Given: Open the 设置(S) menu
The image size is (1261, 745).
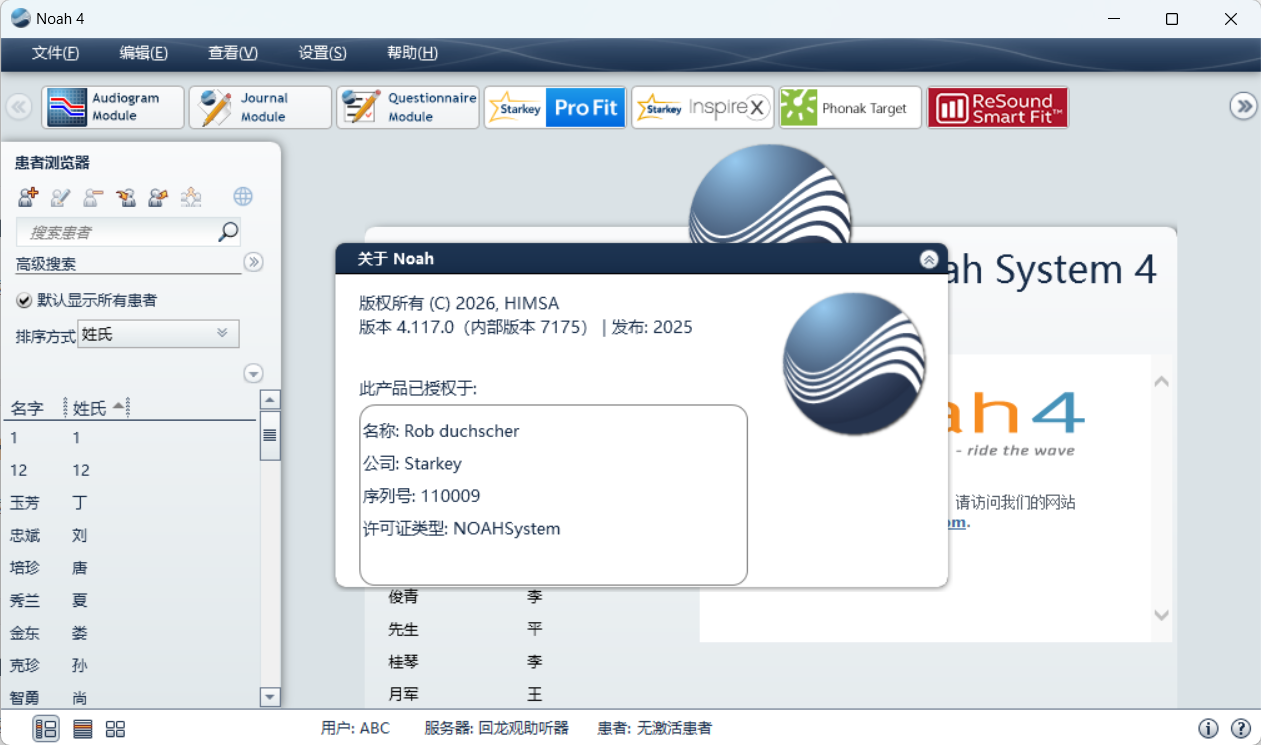Looking at the screenshot, I should pos(322,53).
